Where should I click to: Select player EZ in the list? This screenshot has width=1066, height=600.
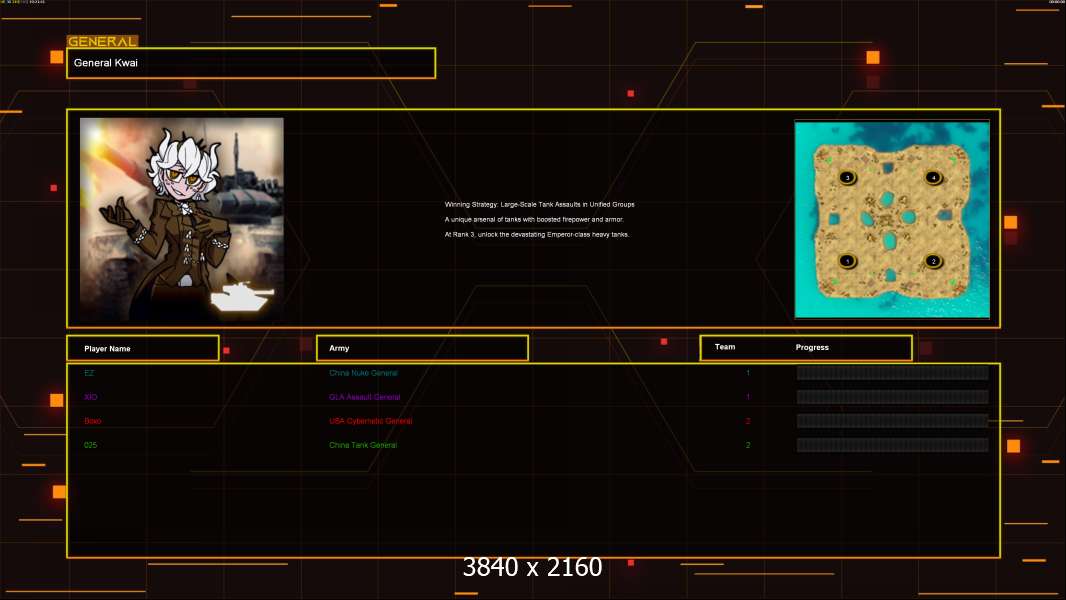pos(89,373)
